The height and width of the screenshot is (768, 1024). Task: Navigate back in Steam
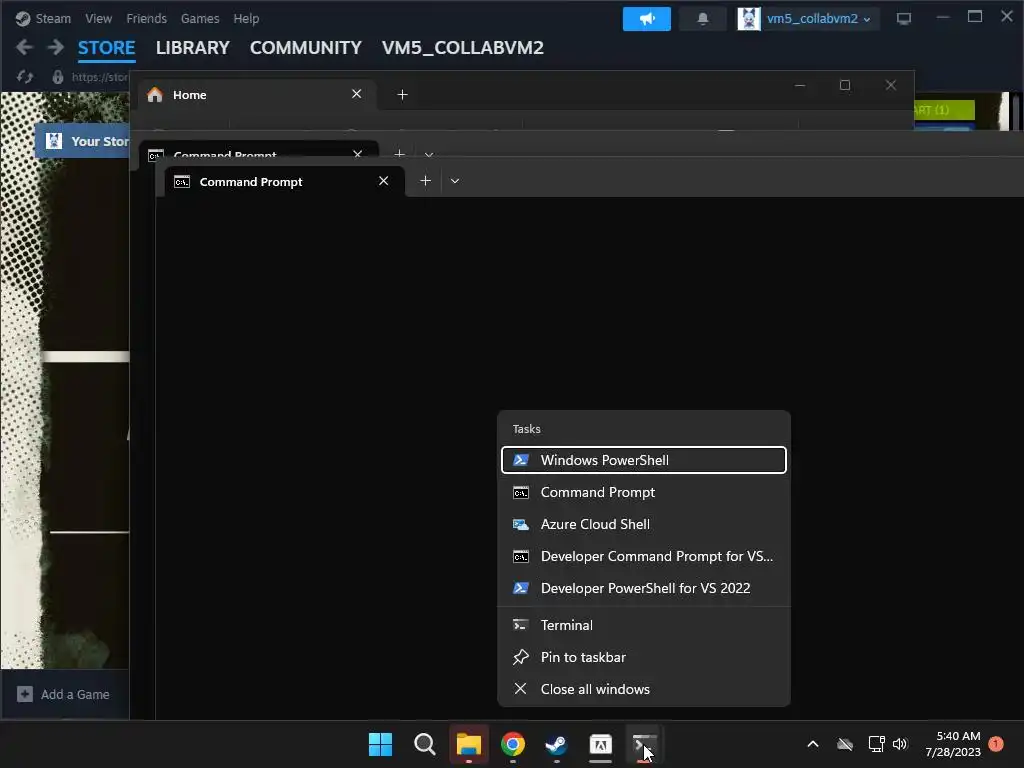coord(24,47)
